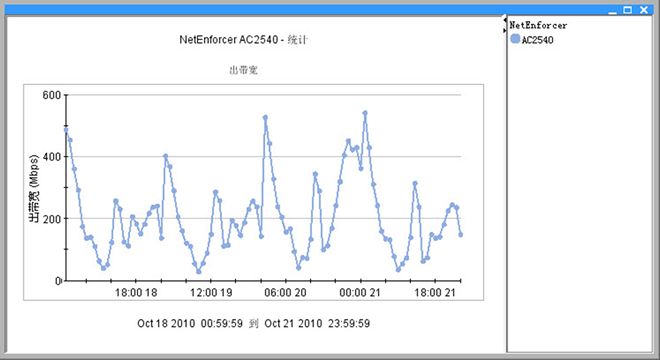Click the AC2540 legend color swatch
The image size is (660, 360).
515,39
